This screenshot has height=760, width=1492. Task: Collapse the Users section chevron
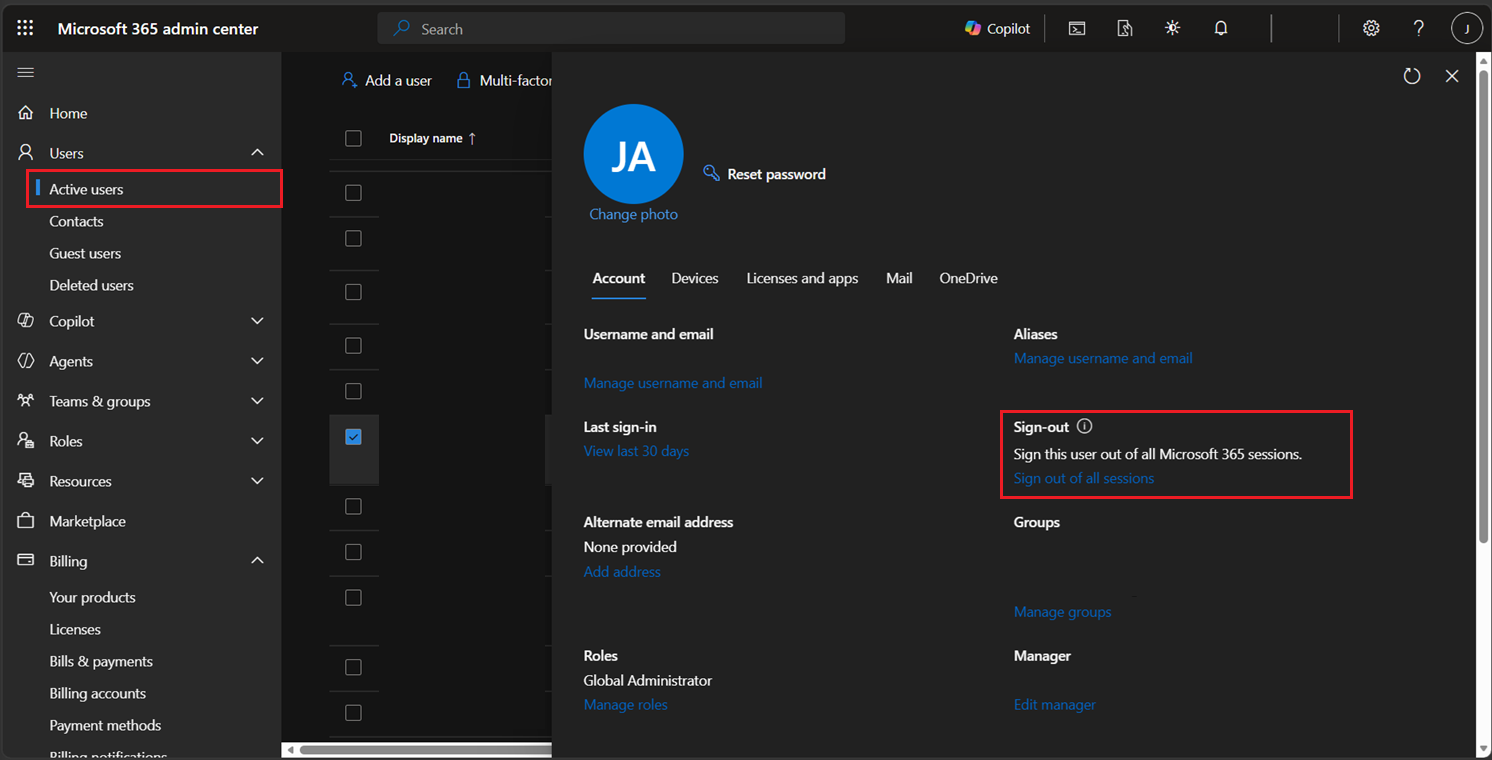(x=257, y=153)
